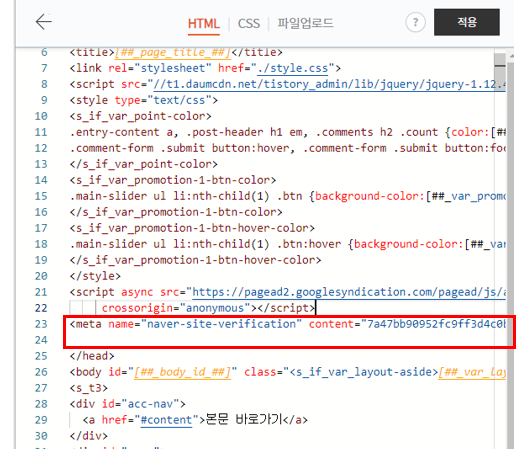Image resolution: width=521 pixels, height=449 pixels.
Task: Click line number 10 in the gutter
Action: [x=41, y=116]
